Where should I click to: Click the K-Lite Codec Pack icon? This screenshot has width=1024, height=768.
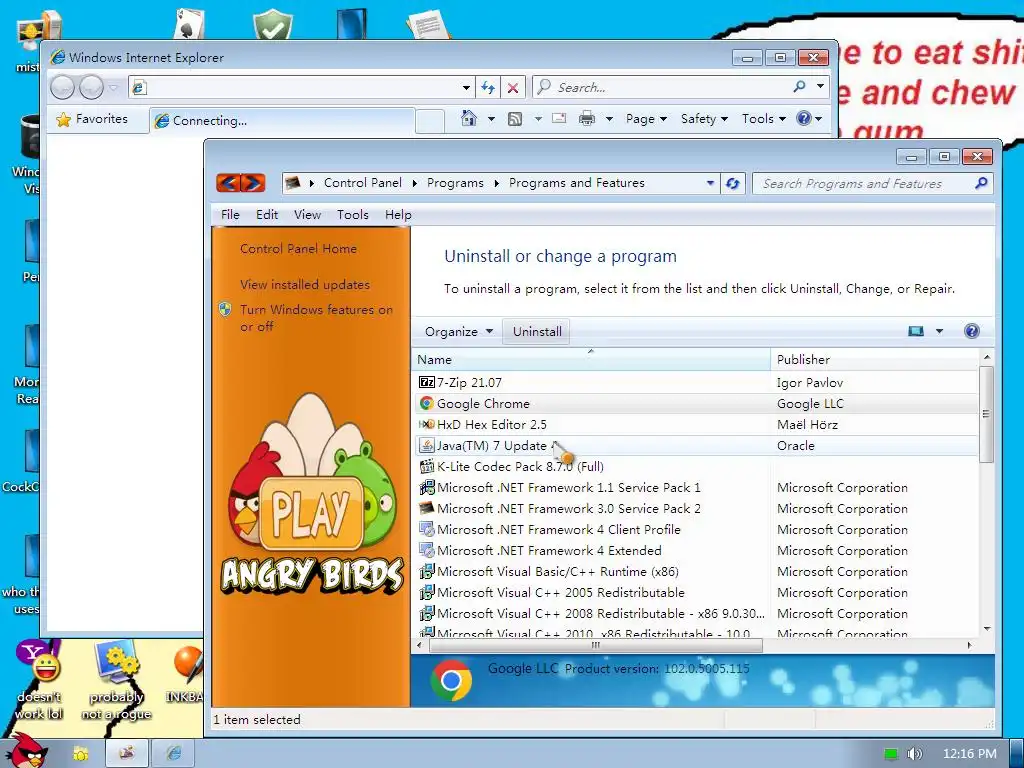click(x=426, y=466)
